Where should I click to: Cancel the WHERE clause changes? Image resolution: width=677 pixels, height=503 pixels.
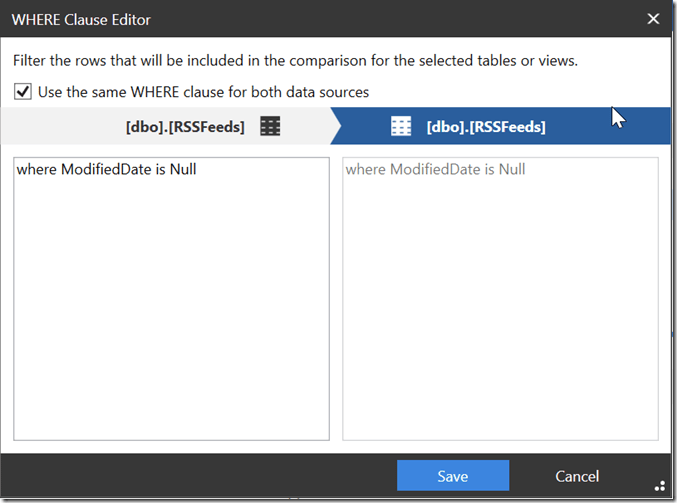(x=577, y=476)
